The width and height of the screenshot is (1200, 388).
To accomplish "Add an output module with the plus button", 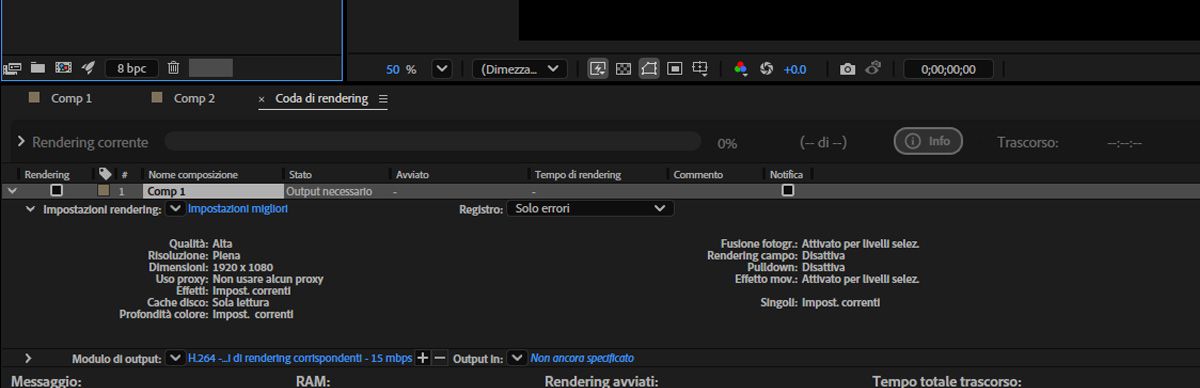I will 422,358.
